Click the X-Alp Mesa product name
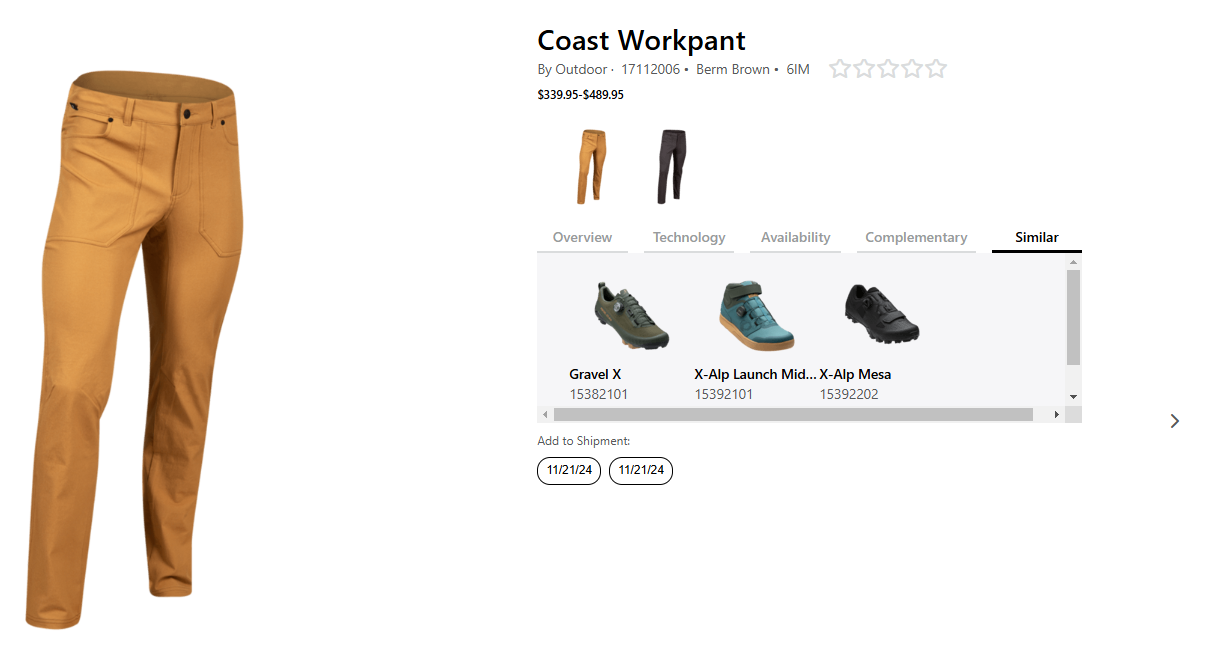Screen dimensions: 1230x671 [855, 374]
